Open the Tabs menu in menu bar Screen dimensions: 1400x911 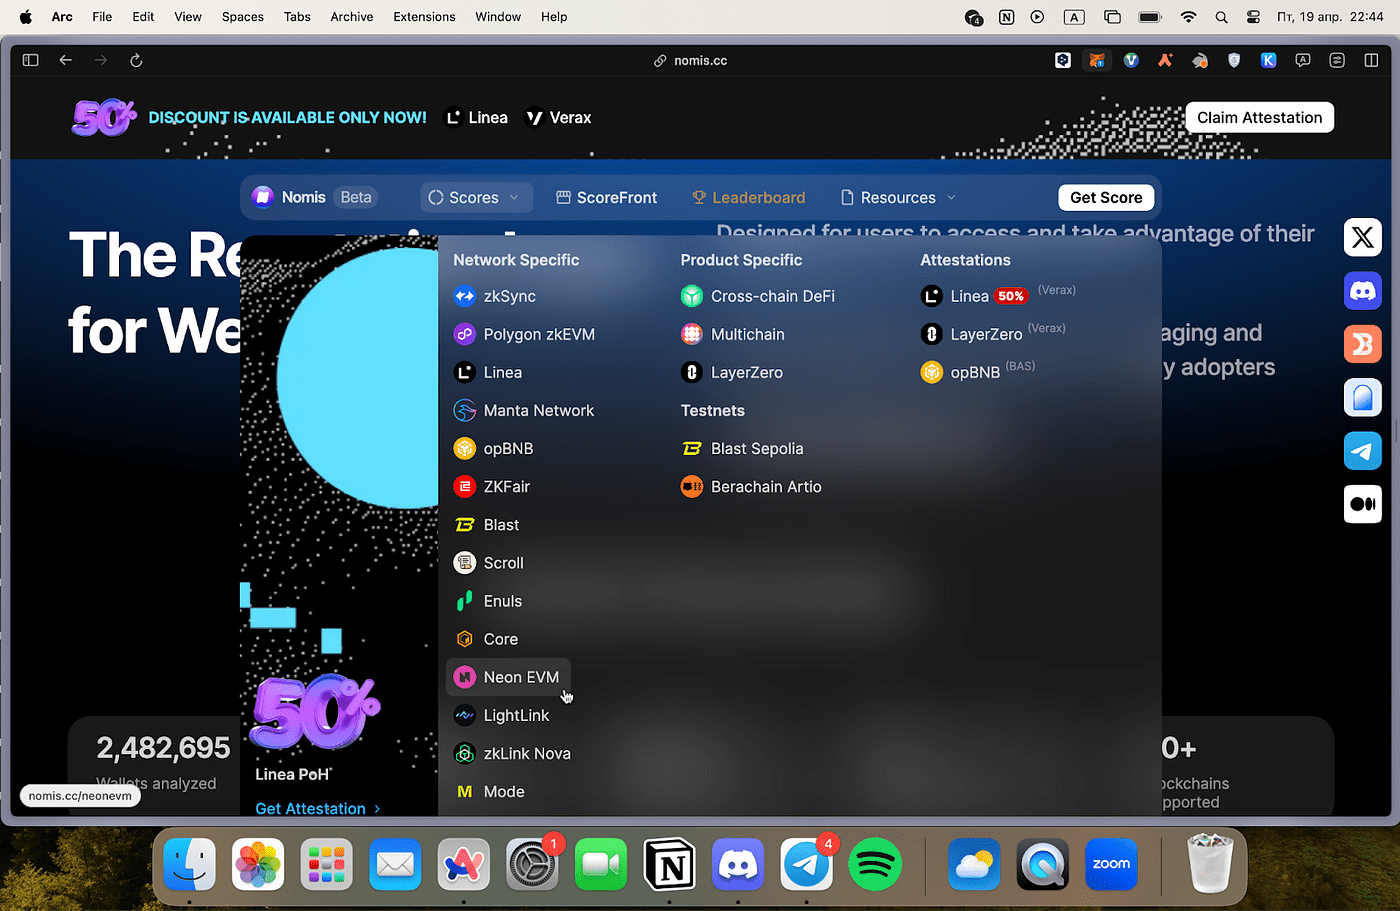click(x=297, y=16)
